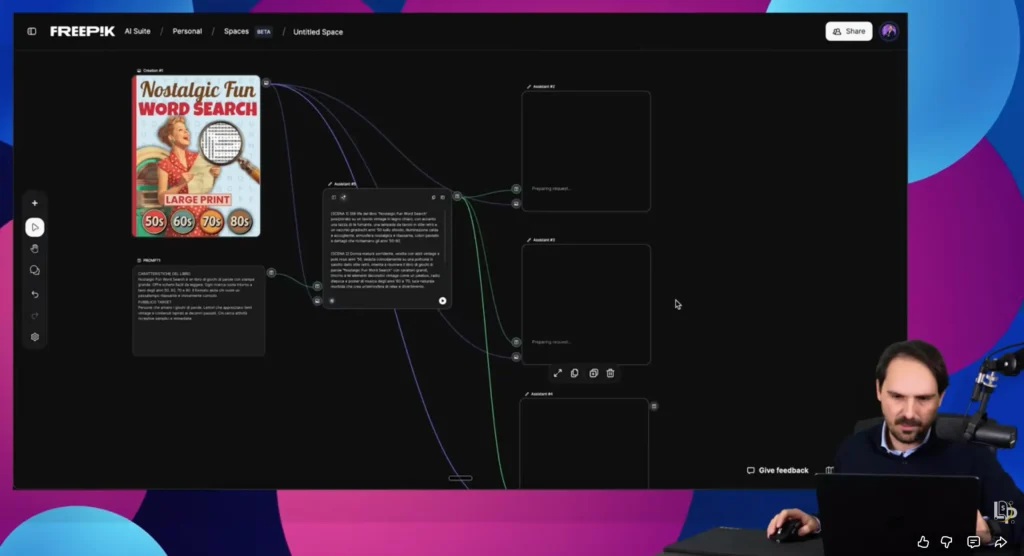
Task: Click the Untitled Space title
Action: coord(318,32)
